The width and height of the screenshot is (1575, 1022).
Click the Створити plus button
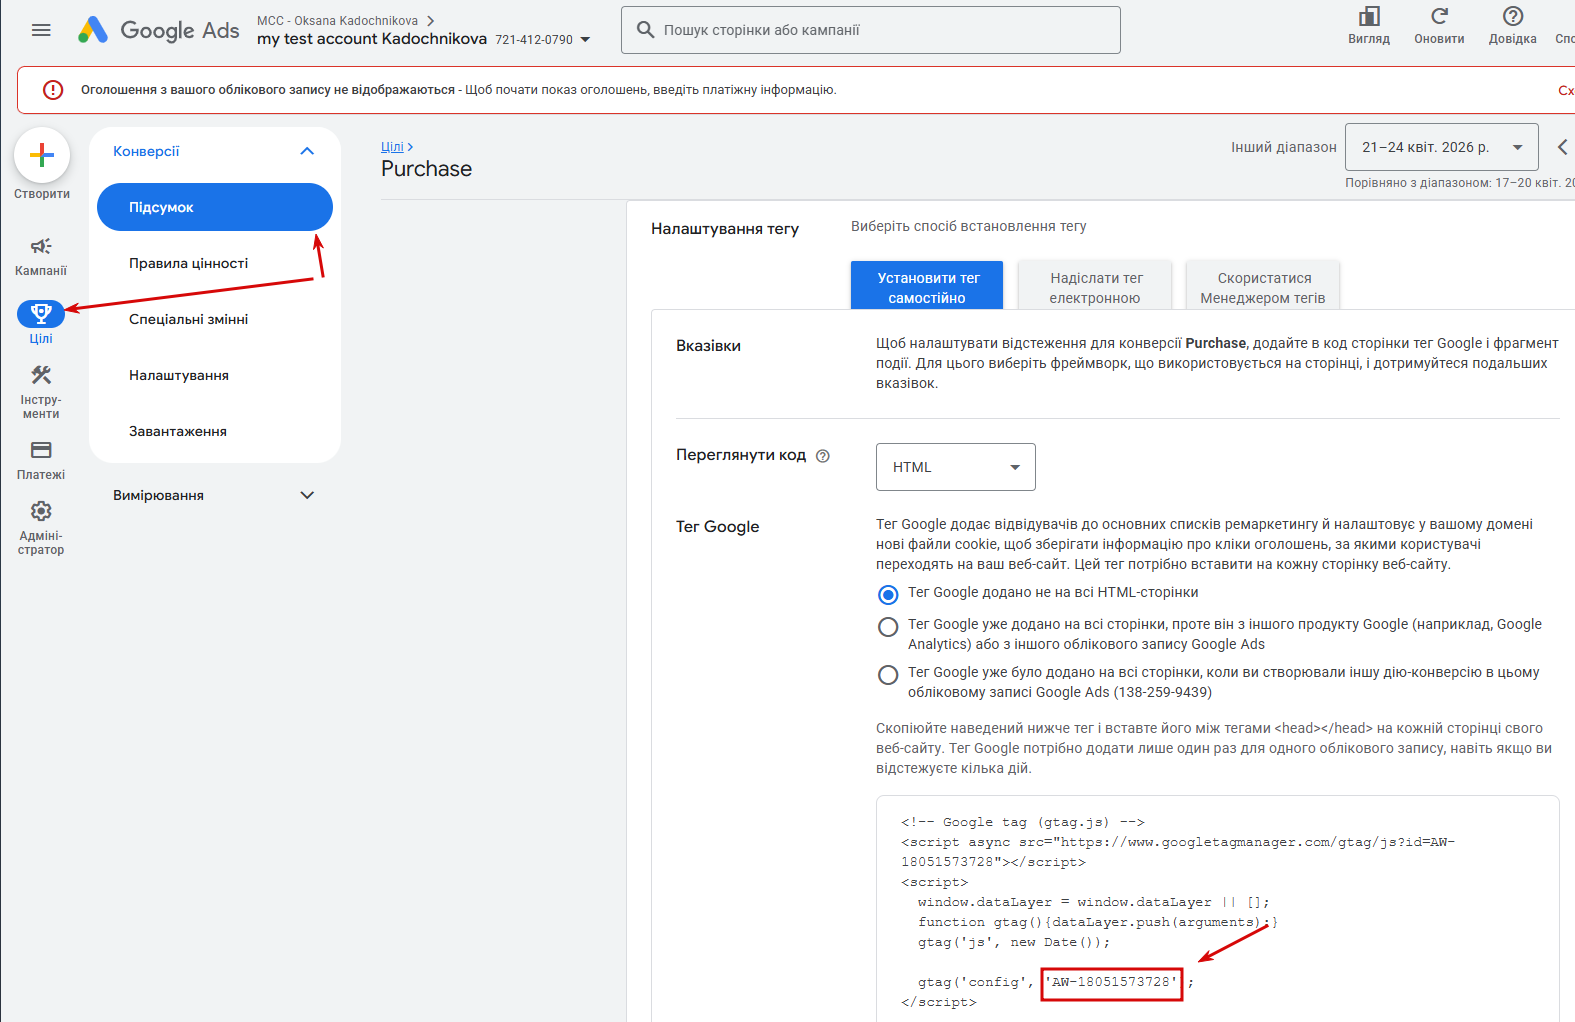coord(42,155)
